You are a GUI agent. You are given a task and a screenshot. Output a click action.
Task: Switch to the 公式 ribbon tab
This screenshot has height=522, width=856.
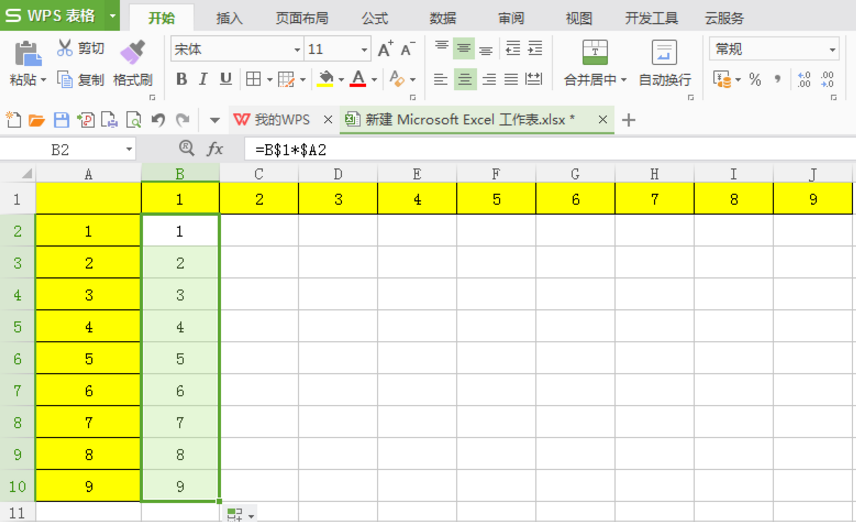point(374,18)
